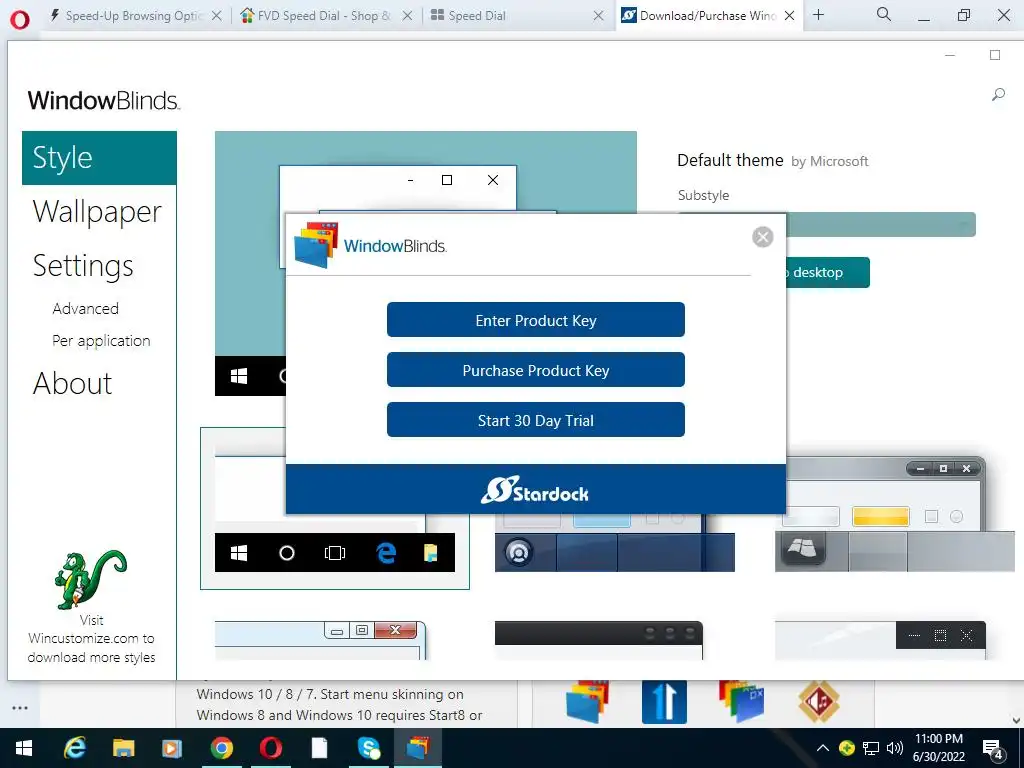Click the Purchase Product Key button
The width and height of the screenshot is (1024, 768).
536,370
